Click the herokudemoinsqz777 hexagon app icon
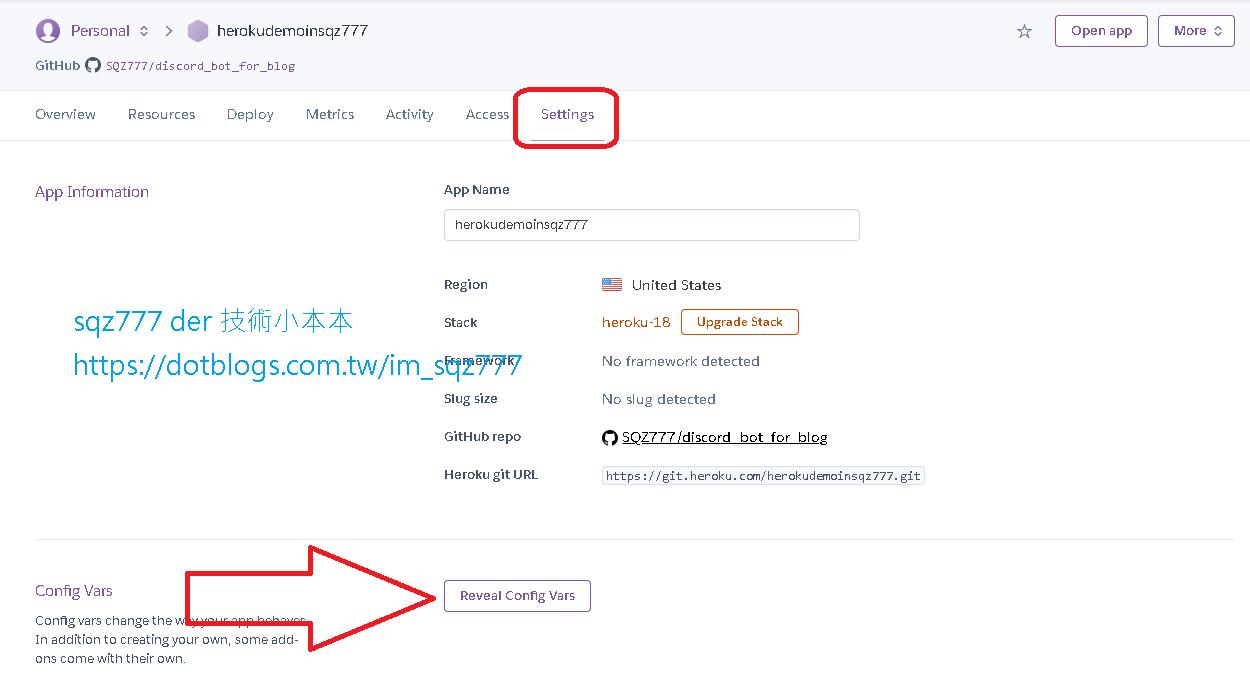1250x691 pixels. [198, 31]
